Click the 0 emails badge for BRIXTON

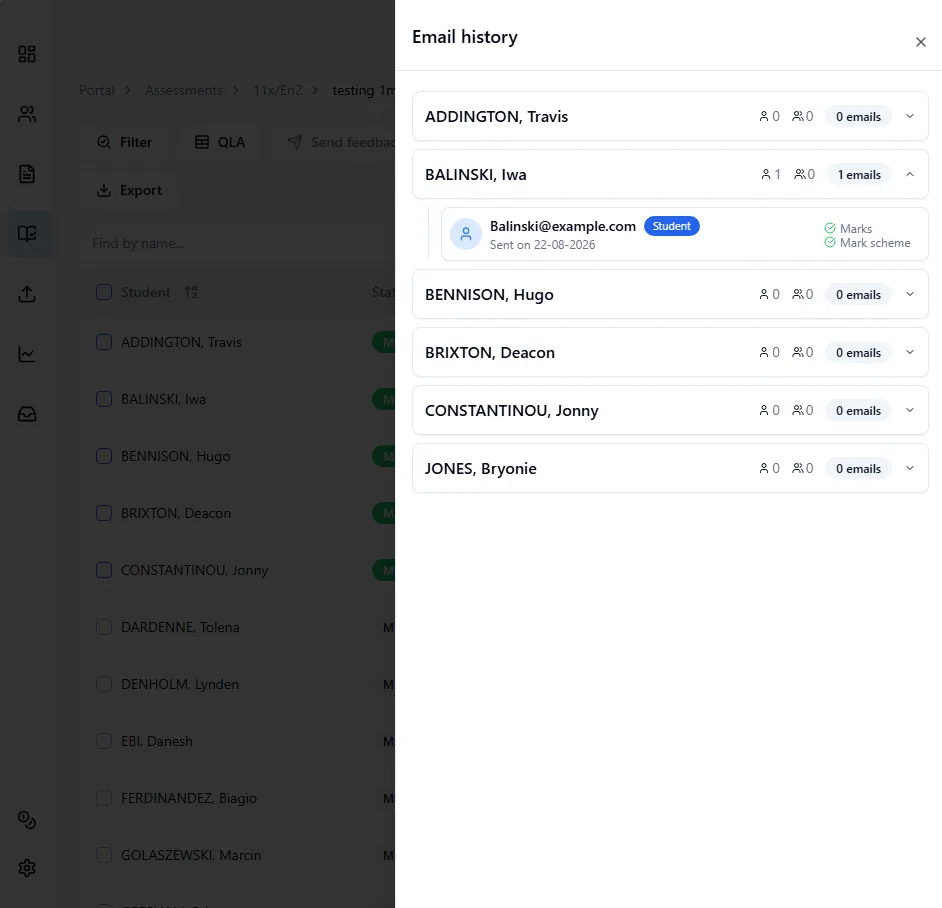(x=858, y=353)
